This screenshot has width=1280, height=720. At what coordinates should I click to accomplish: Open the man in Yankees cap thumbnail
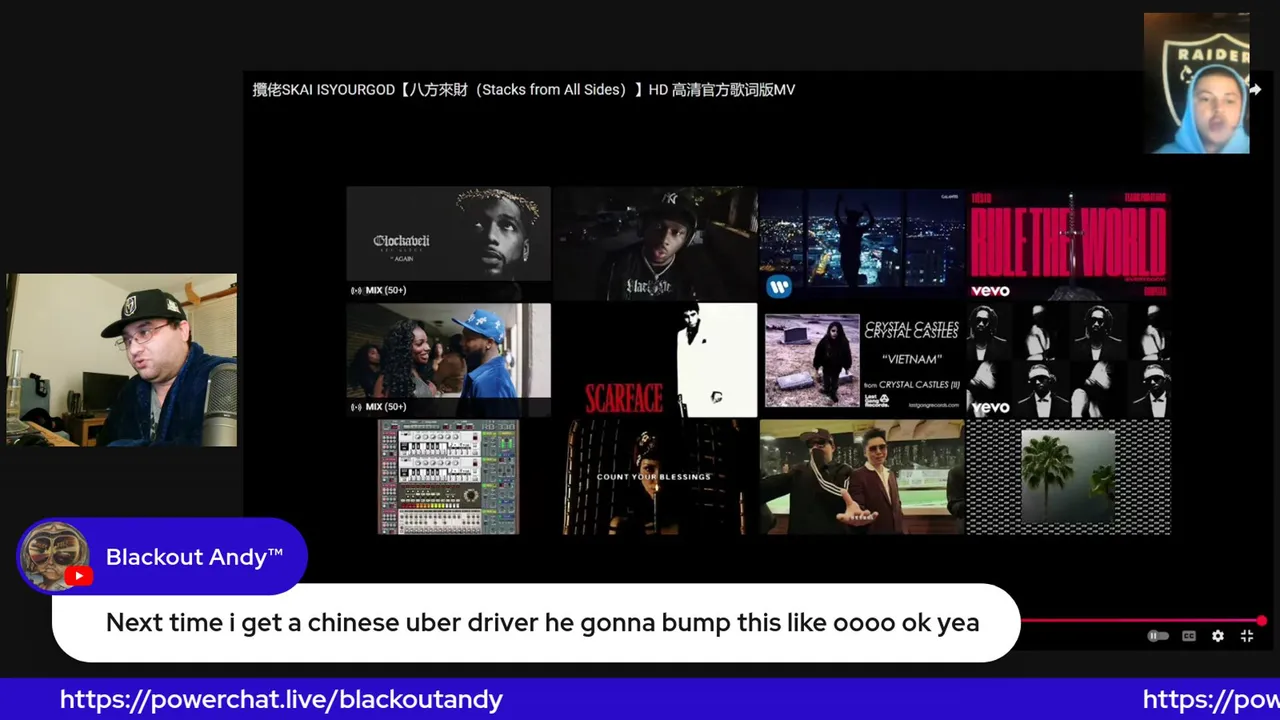[656, 243]
